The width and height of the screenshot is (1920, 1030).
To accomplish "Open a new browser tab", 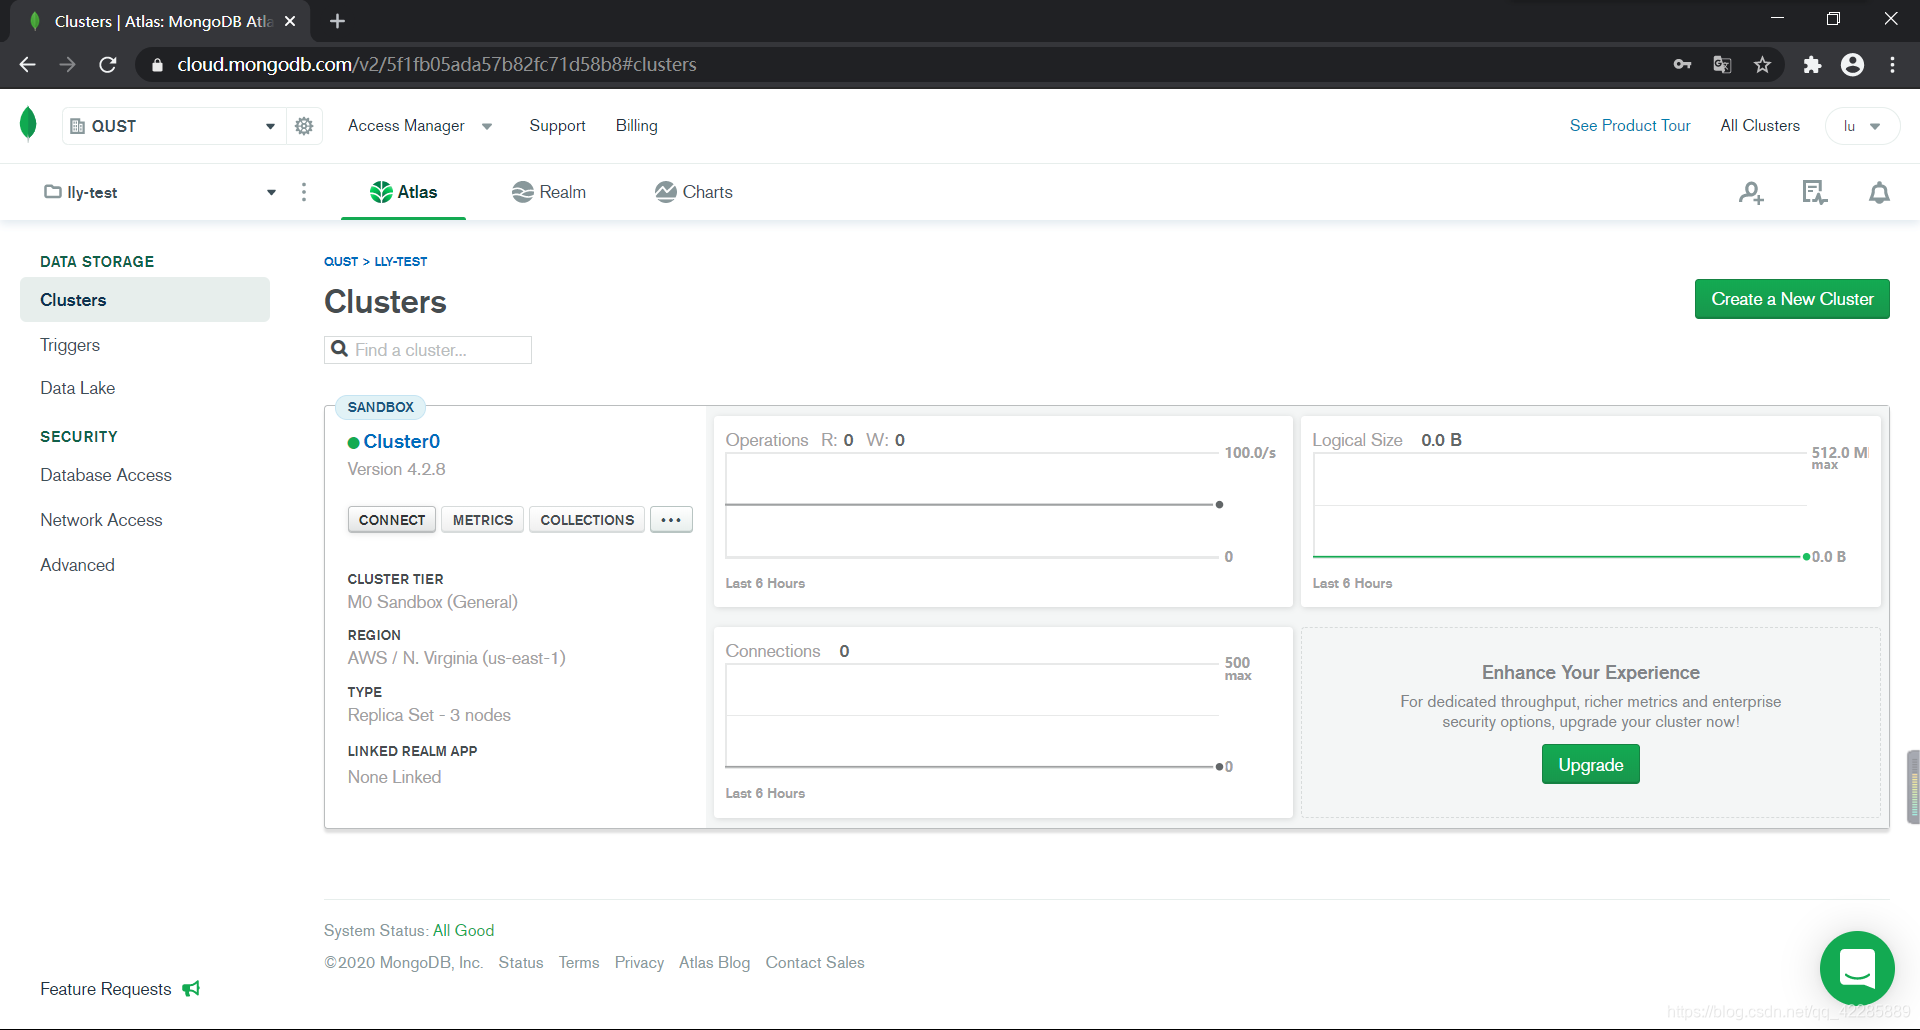I will [x=337, y=21].
